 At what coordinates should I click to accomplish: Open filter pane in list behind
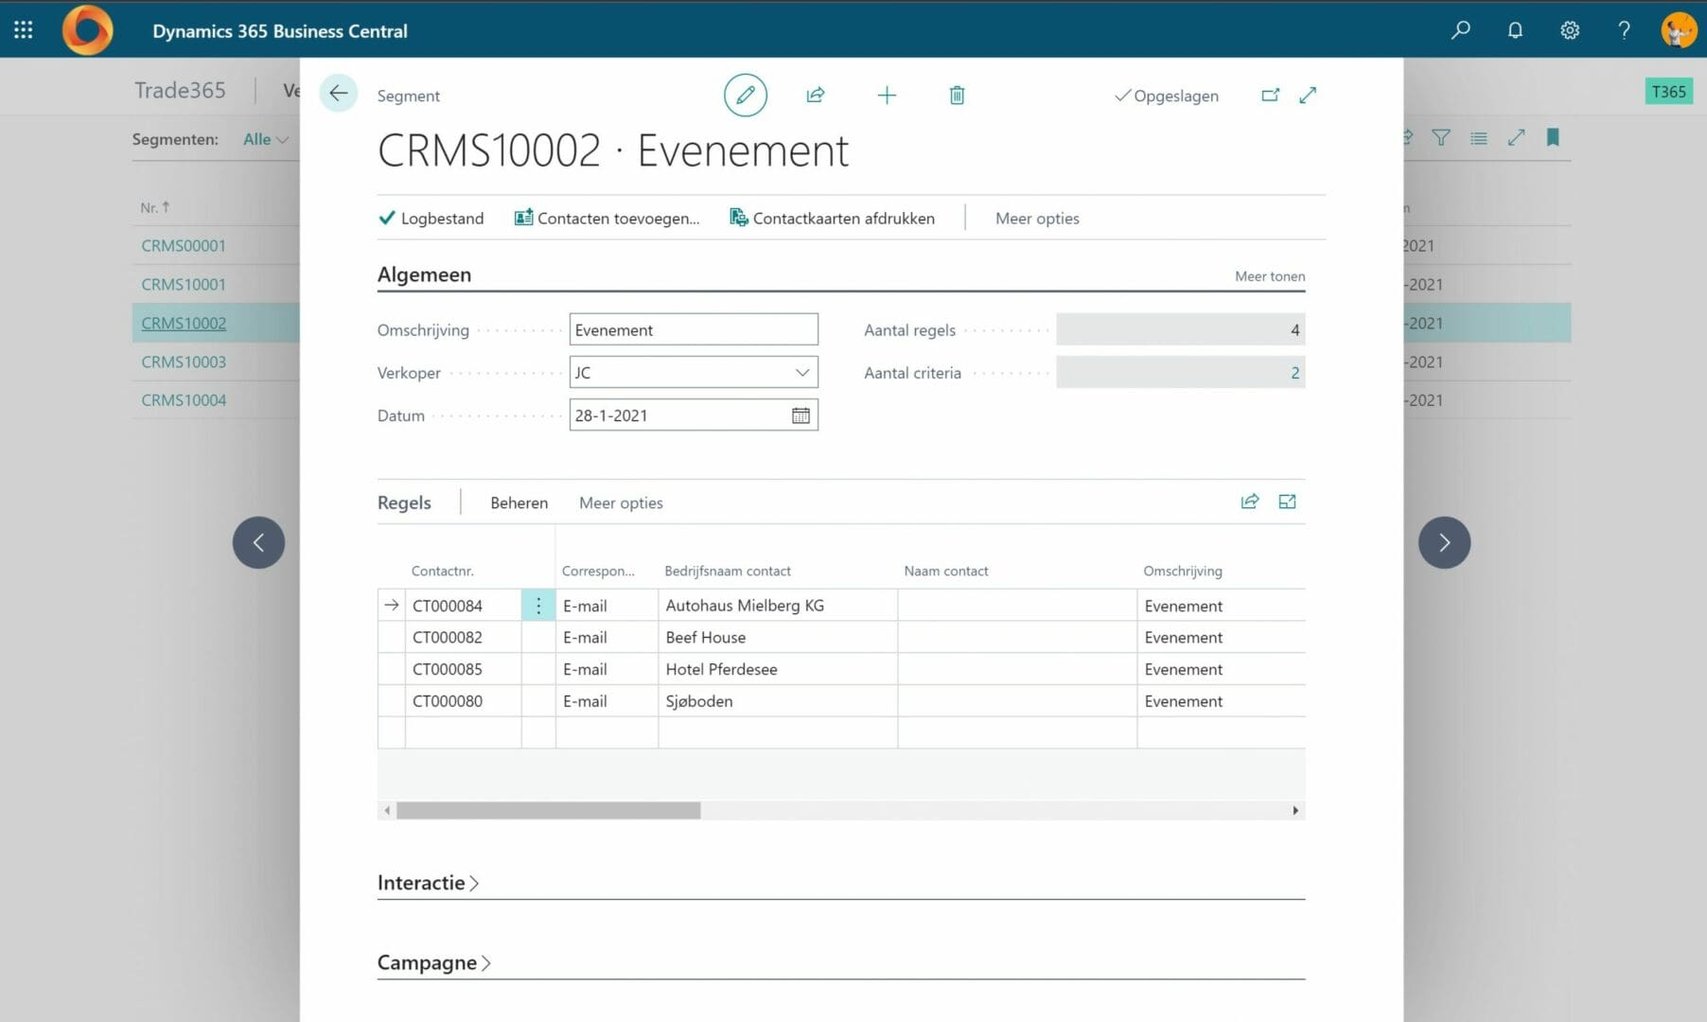click(1441, 138)
